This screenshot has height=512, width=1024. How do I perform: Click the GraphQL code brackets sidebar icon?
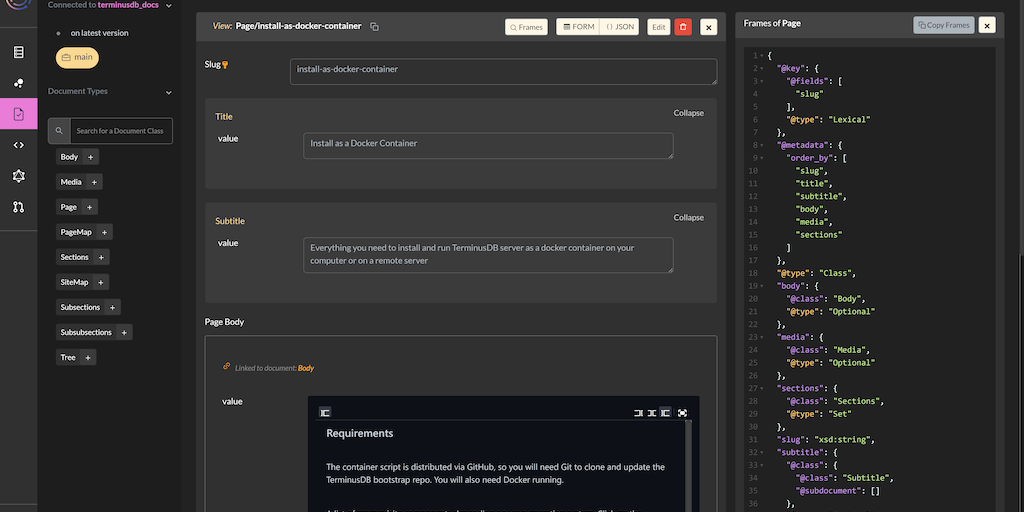[x=18, y=145]
